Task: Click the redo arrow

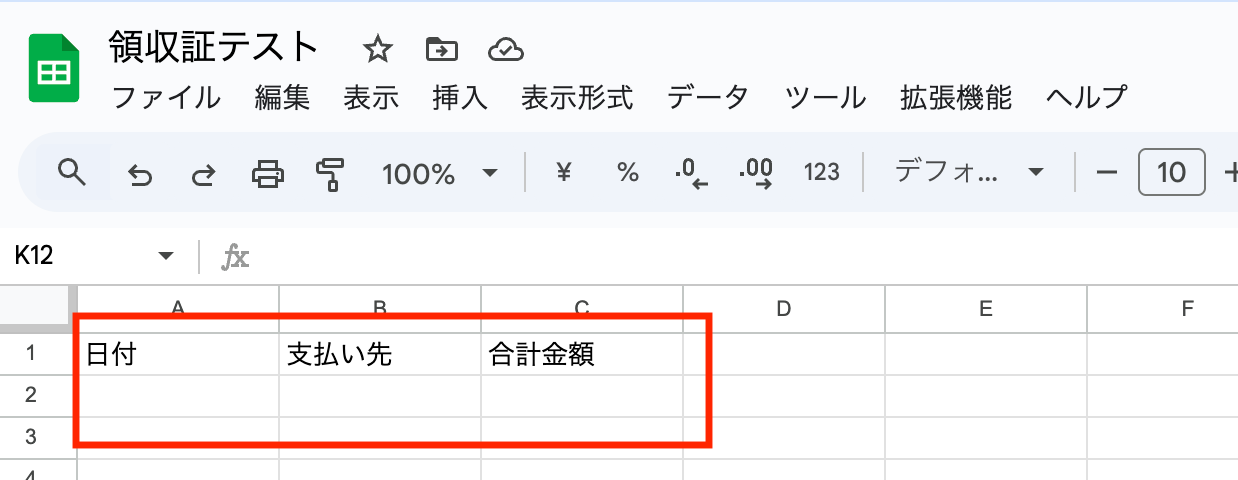Action: coord(203,175)
